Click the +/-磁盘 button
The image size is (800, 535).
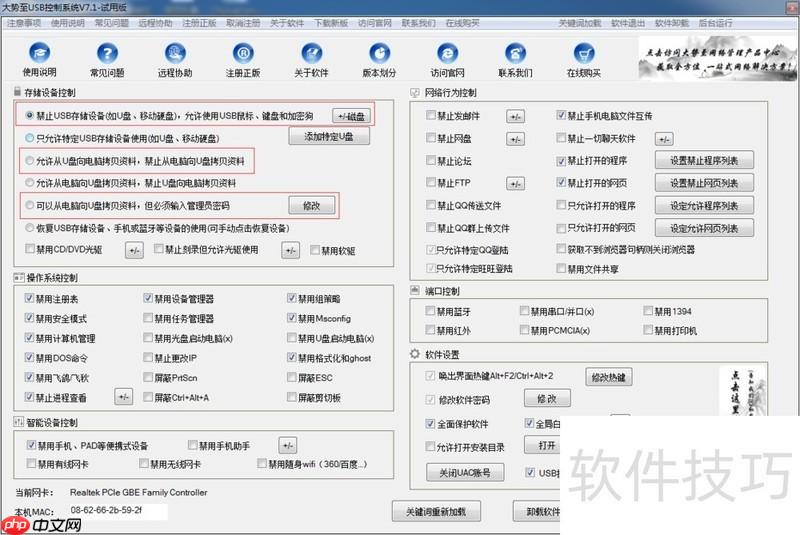pyautogui.click(x=352, y=116)
